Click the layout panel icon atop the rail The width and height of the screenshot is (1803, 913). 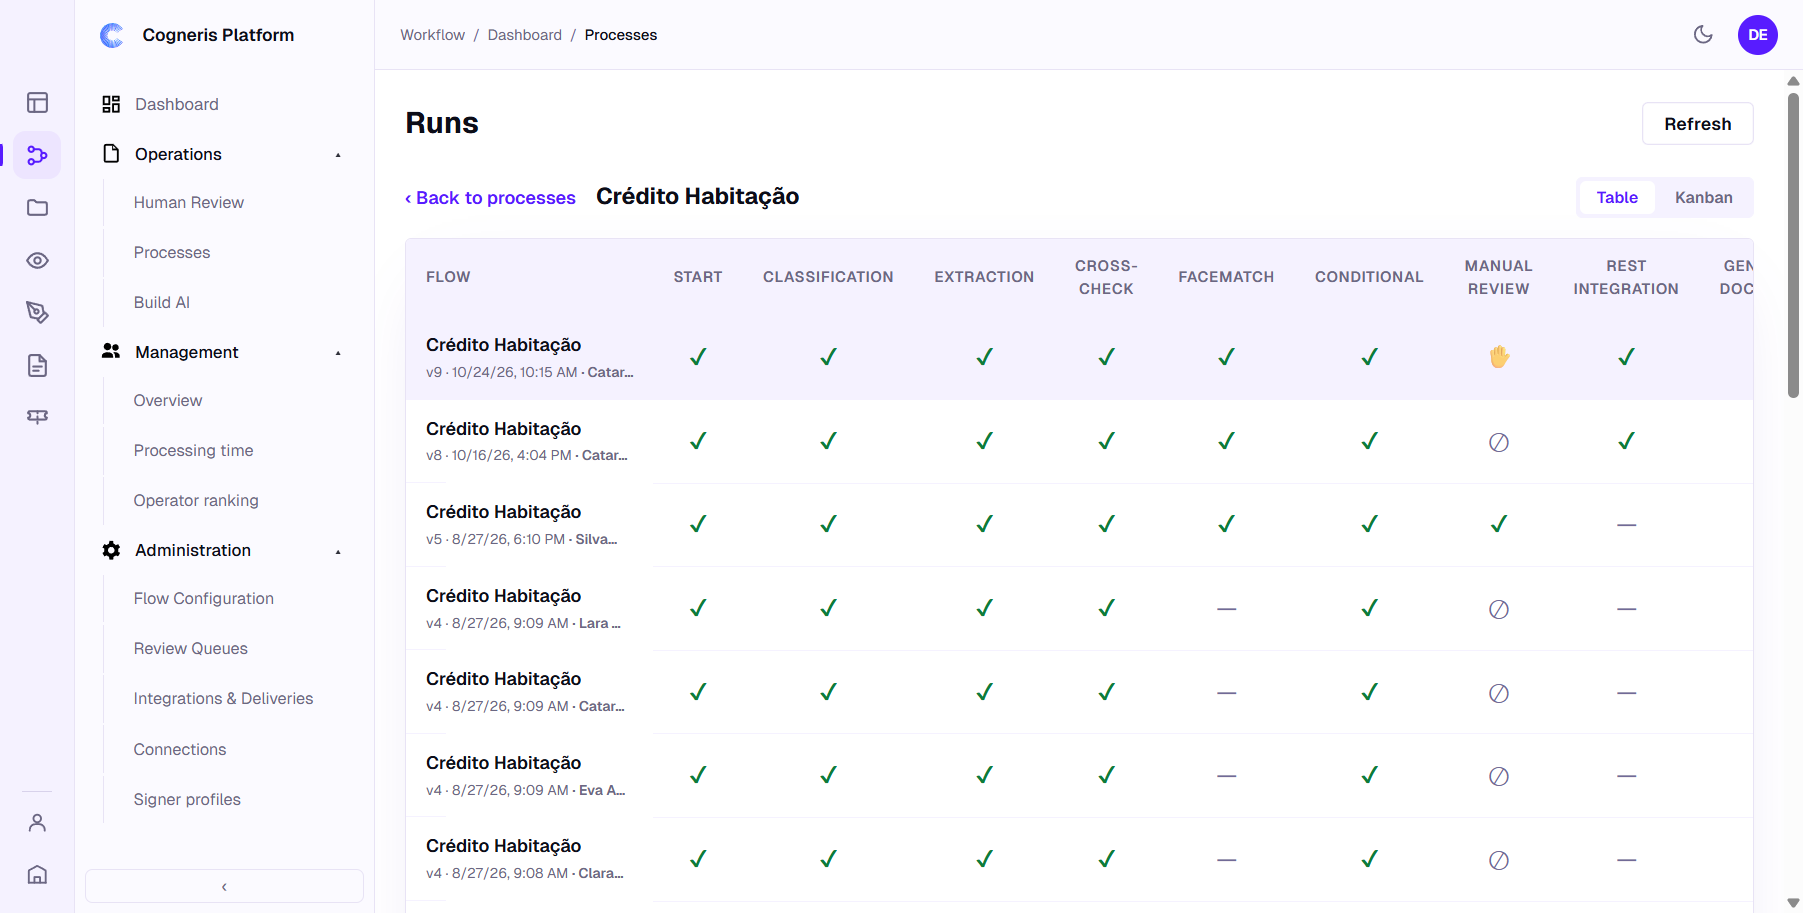coord(37,103)
